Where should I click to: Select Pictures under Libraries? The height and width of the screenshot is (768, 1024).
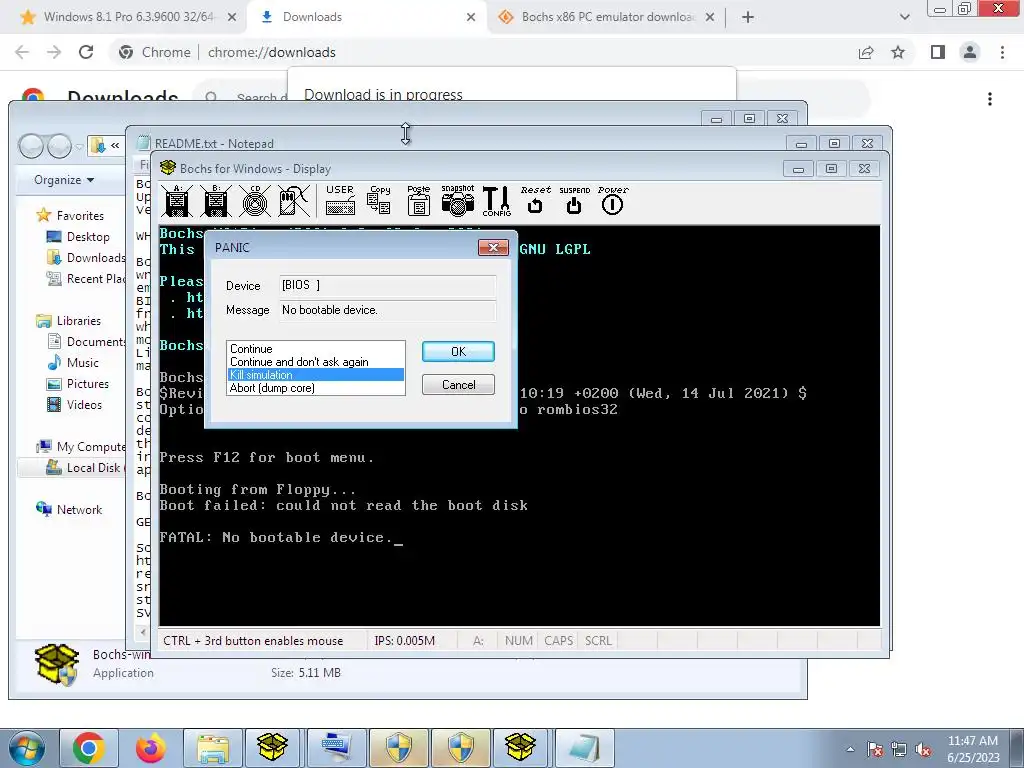click(78, 383)
